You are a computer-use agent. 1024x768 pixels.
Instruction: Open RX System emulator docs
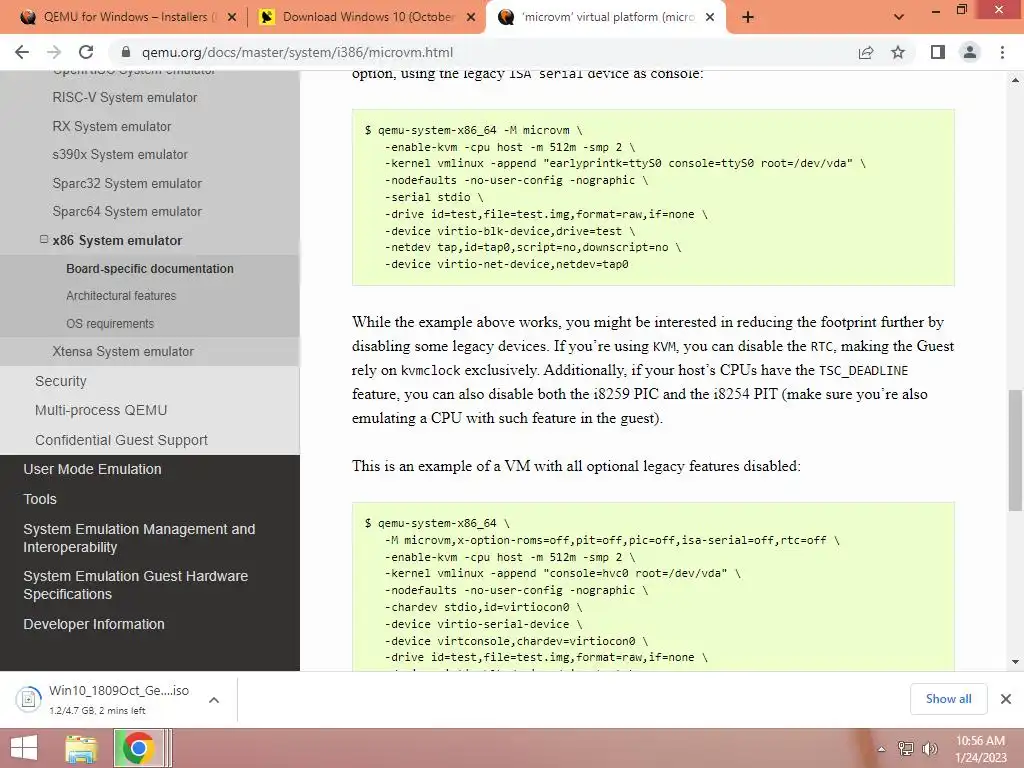(x=112, y=126)
